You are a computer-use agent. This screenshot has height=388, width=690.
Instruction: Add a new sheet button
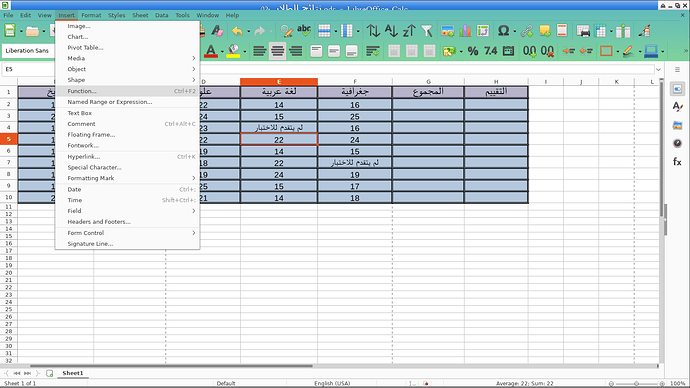[50, 373]
